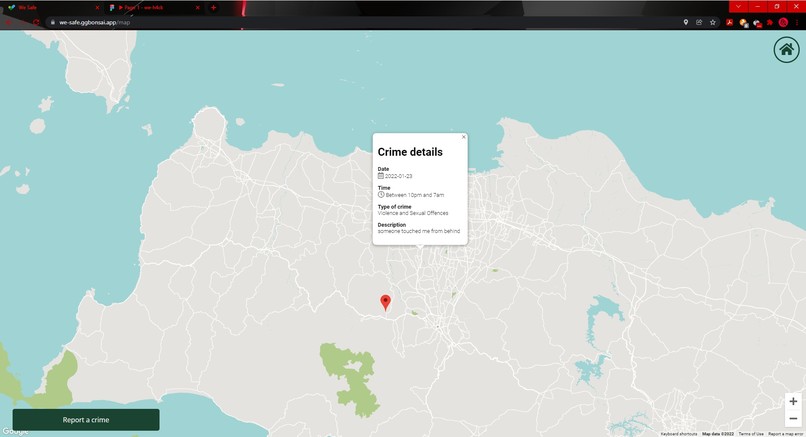Open location permission icon in address bar
806x437 pixels.
686,22
